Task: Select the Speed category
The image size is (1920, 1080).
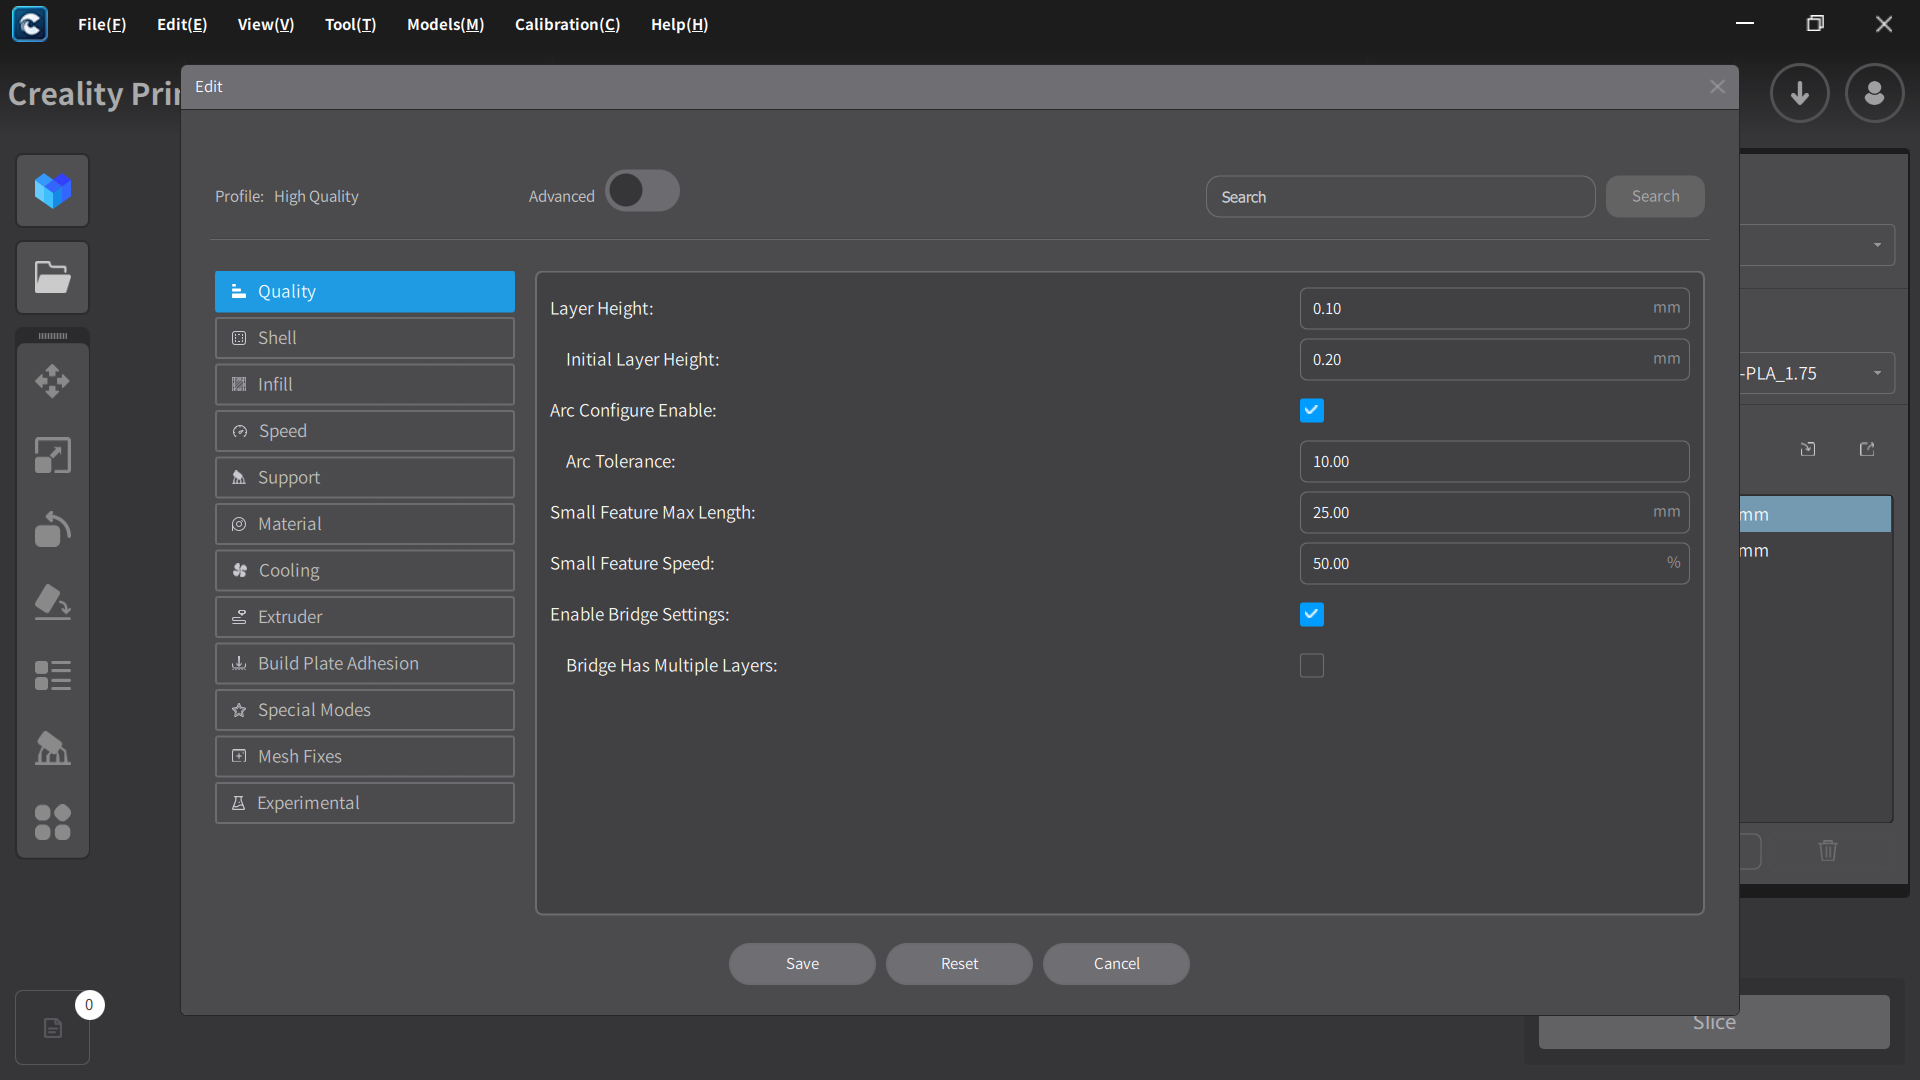Action: 365,431
